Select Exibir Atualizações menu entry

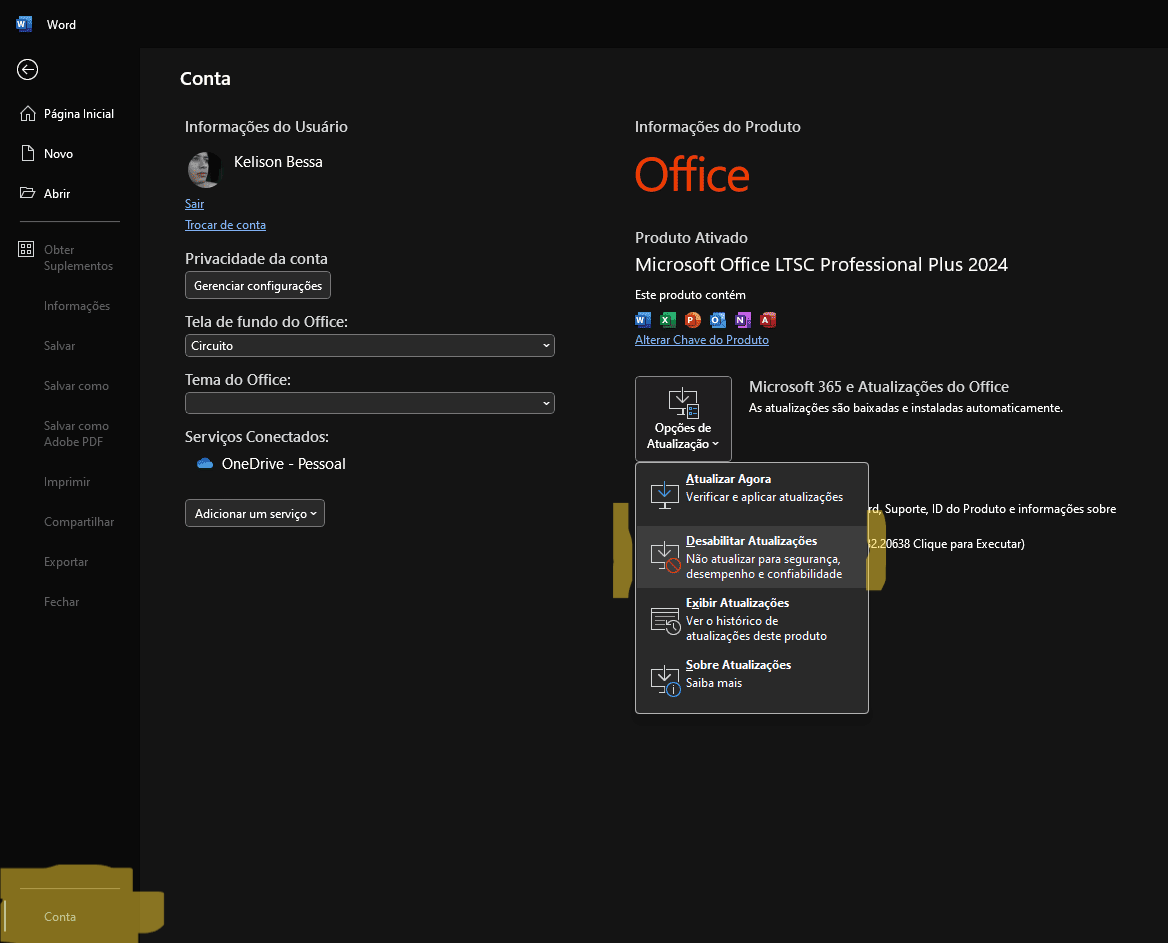(751, 619)
